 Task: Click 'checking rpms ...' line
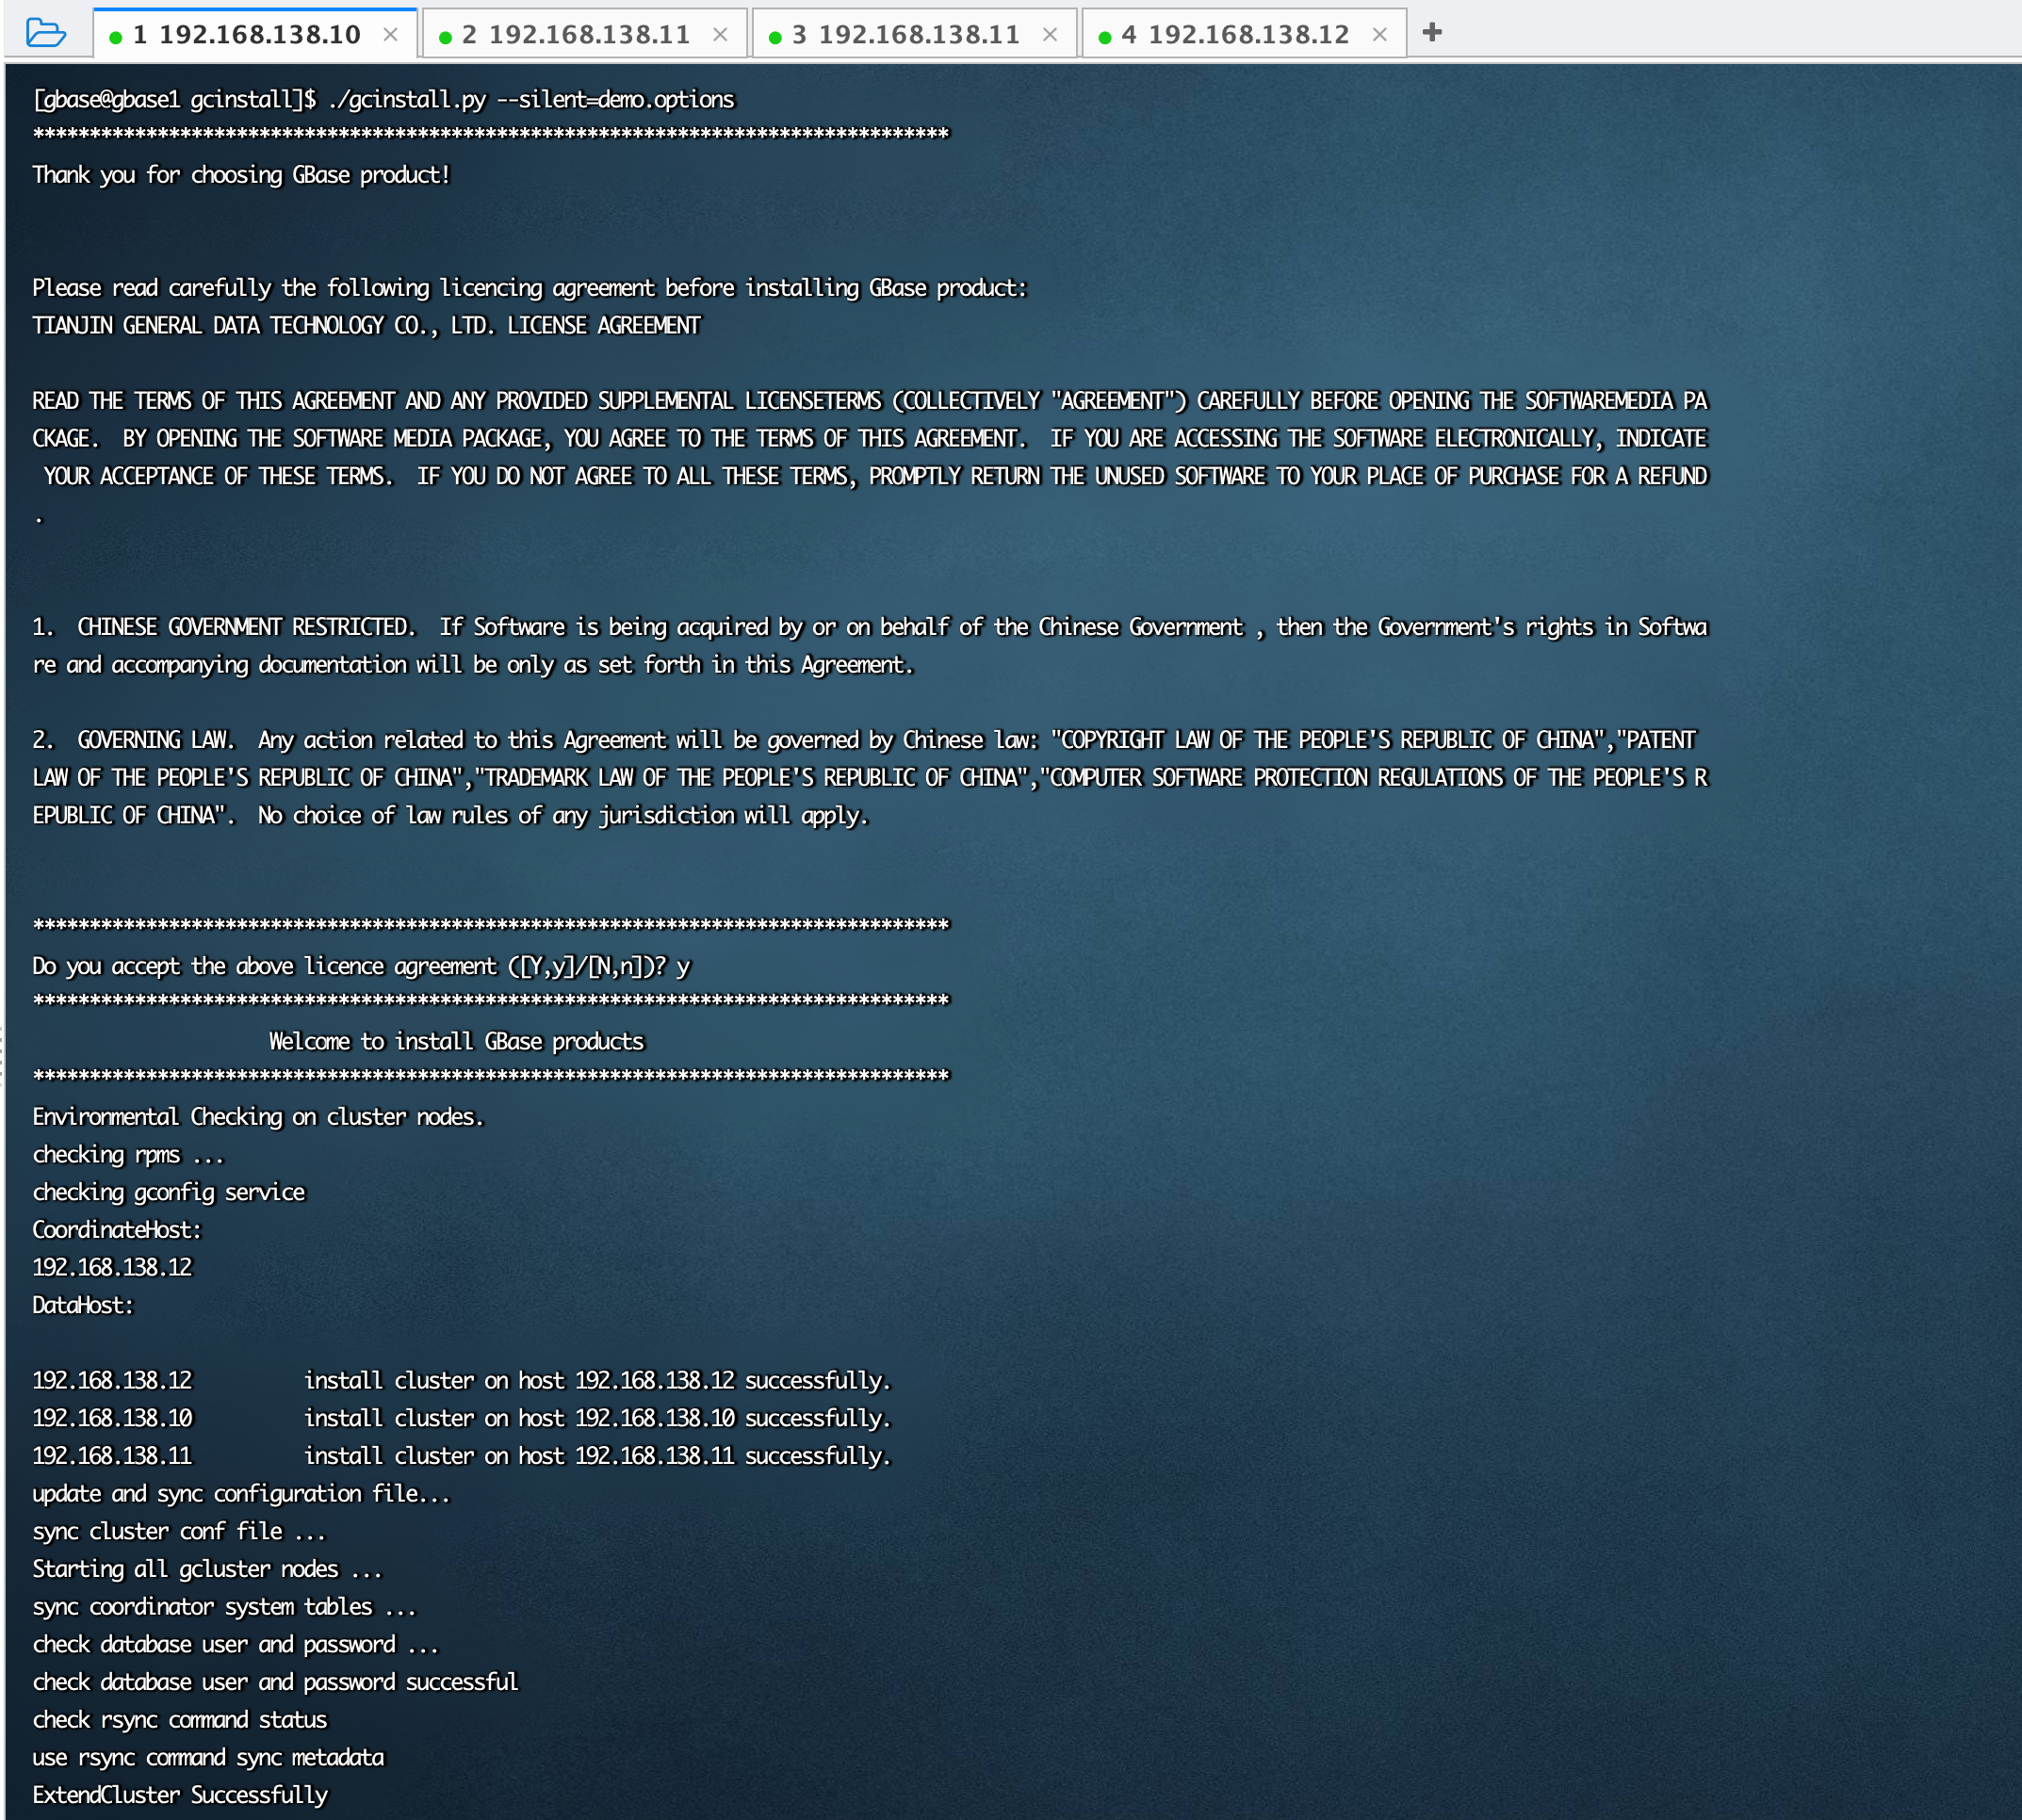coord(128,1155)
